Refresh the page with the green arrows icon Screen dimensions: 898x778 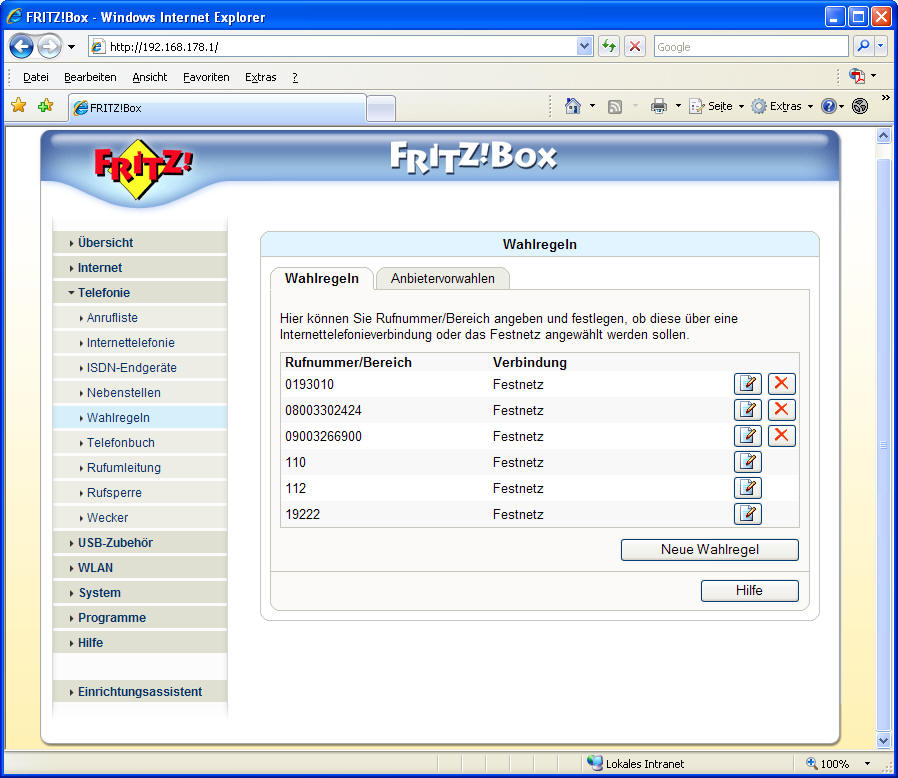[609, 46]
